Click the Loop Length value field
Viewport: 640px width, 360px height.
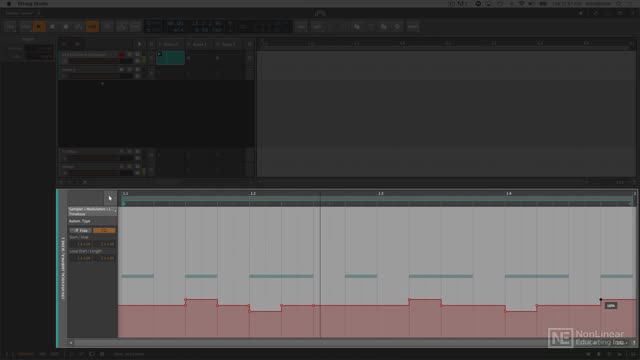pyautogui.click(x=104, y=258)
